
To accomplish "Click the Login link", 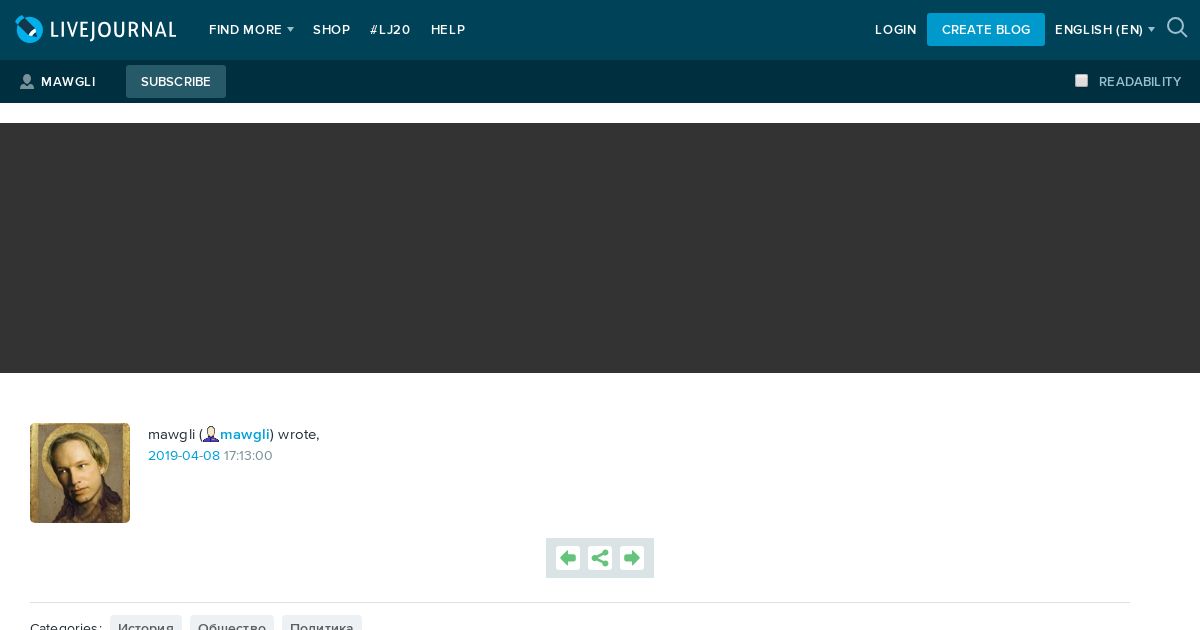I will (x=896, y=30).
